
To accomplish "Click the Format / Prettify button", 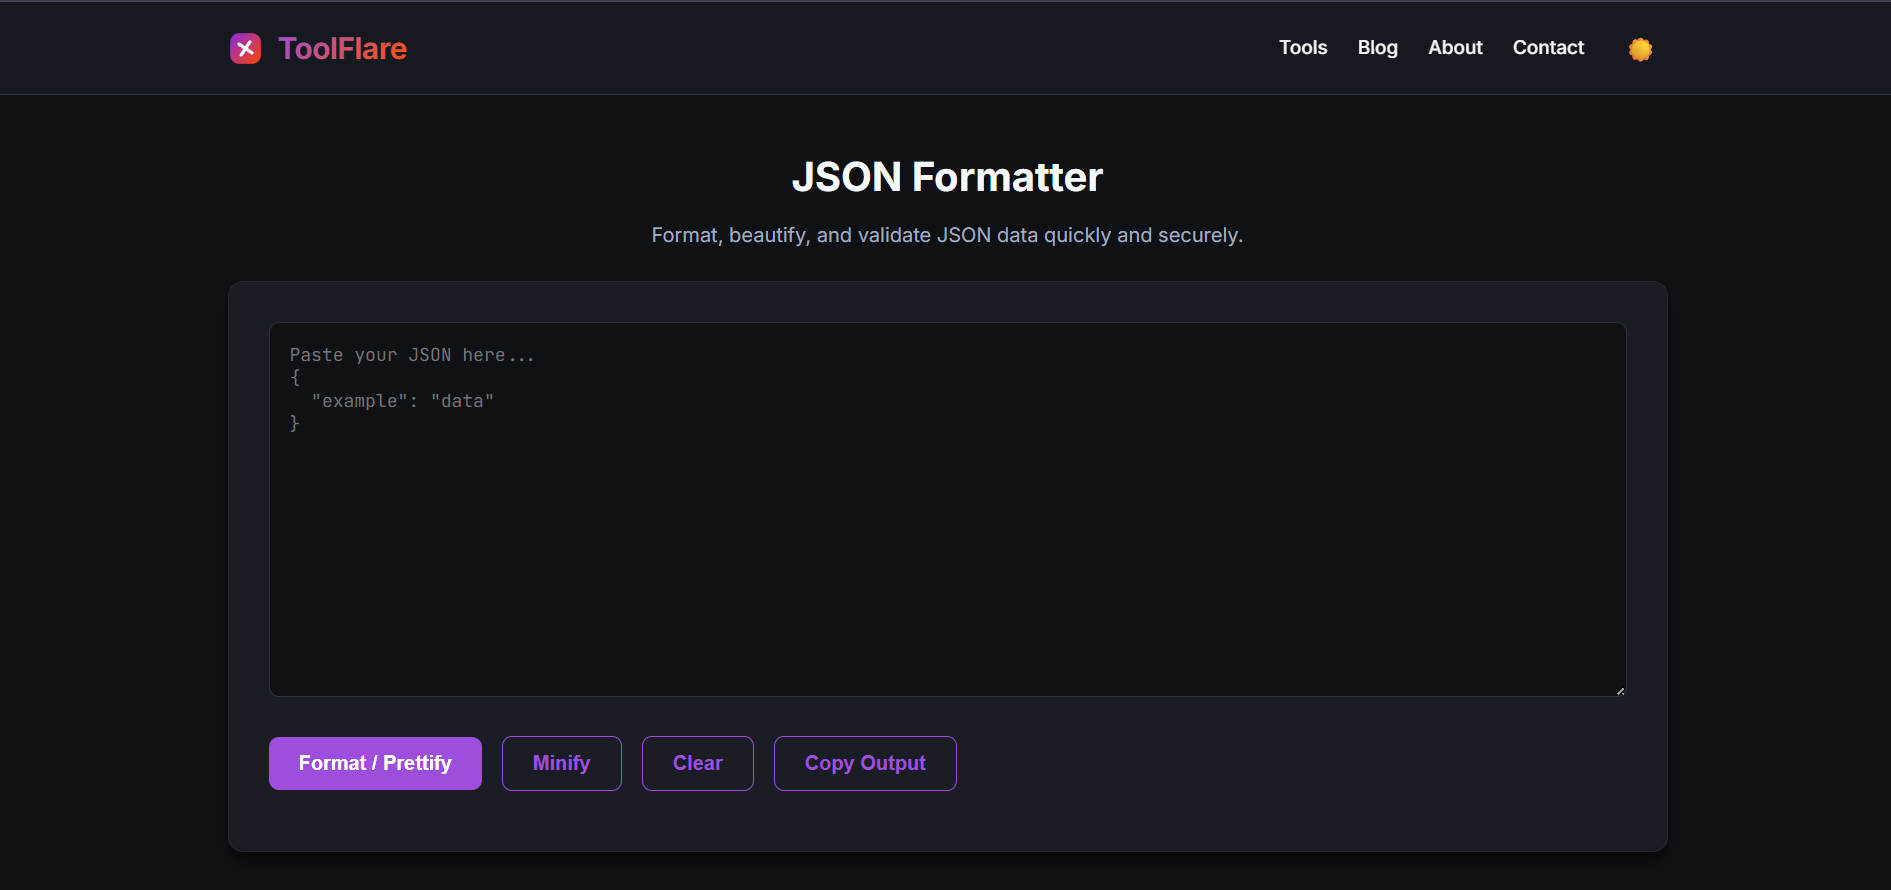I will pyautogui.click(x=375, y=763).
